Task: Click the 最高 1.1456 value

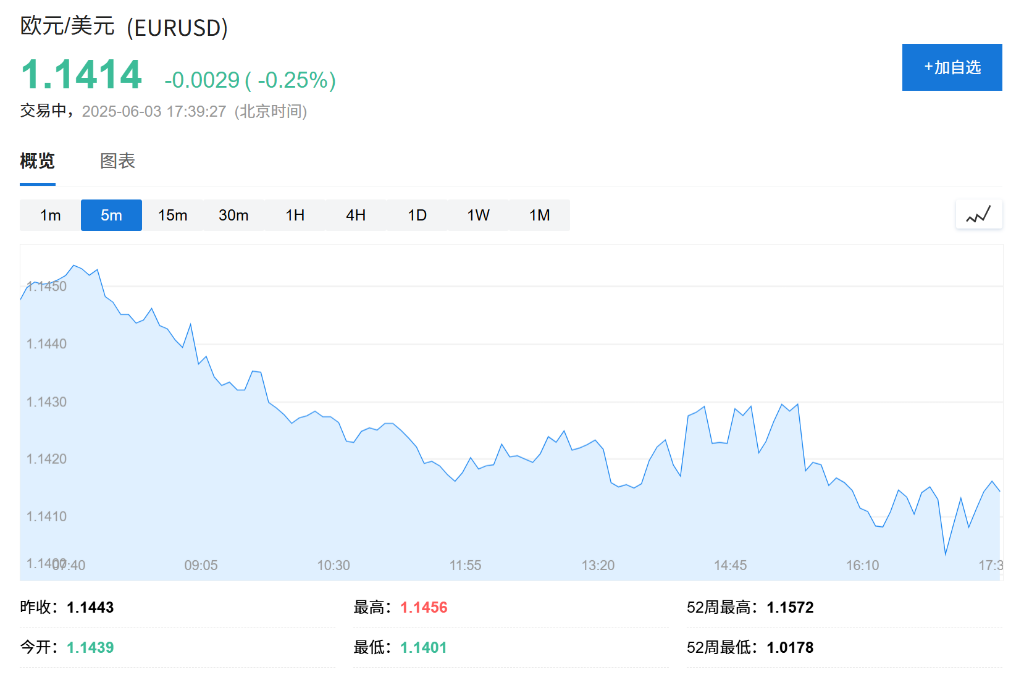Action: point(424,608)
